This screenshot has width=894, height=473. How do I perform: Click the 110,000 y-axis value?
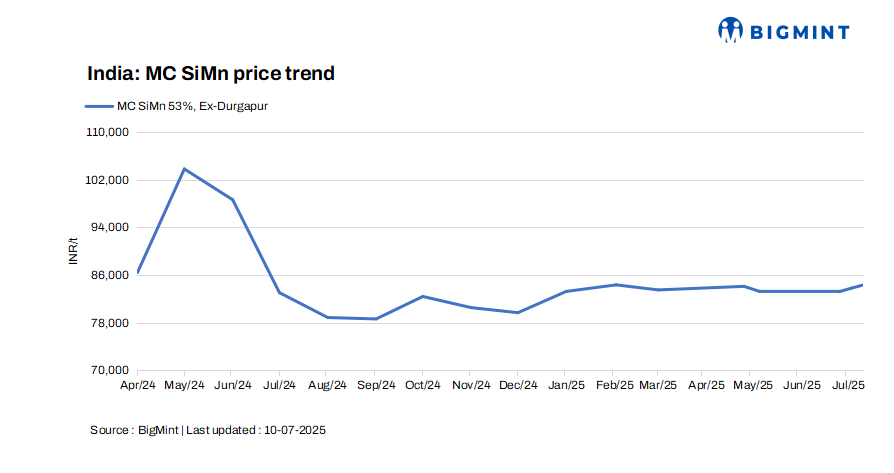coord(111,132)
